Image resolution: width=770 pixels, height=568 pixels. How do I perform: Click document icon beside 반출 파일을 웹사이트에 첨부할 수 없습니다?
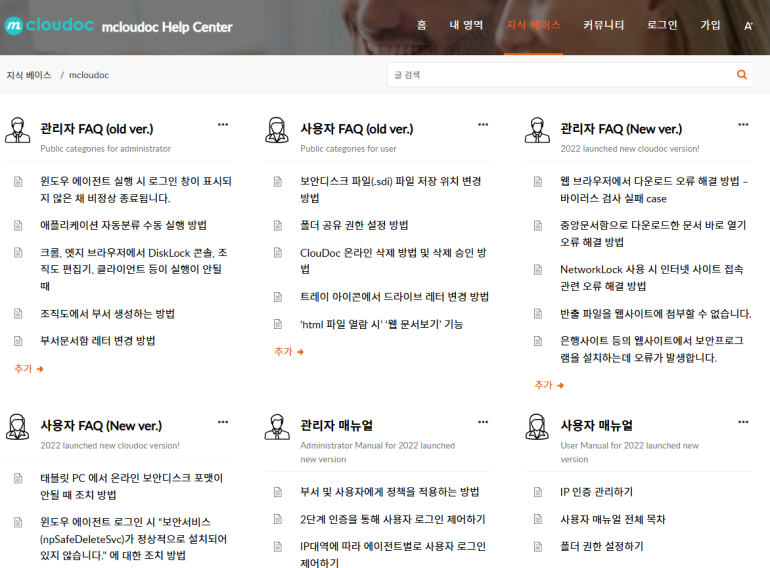coord(538,314)
